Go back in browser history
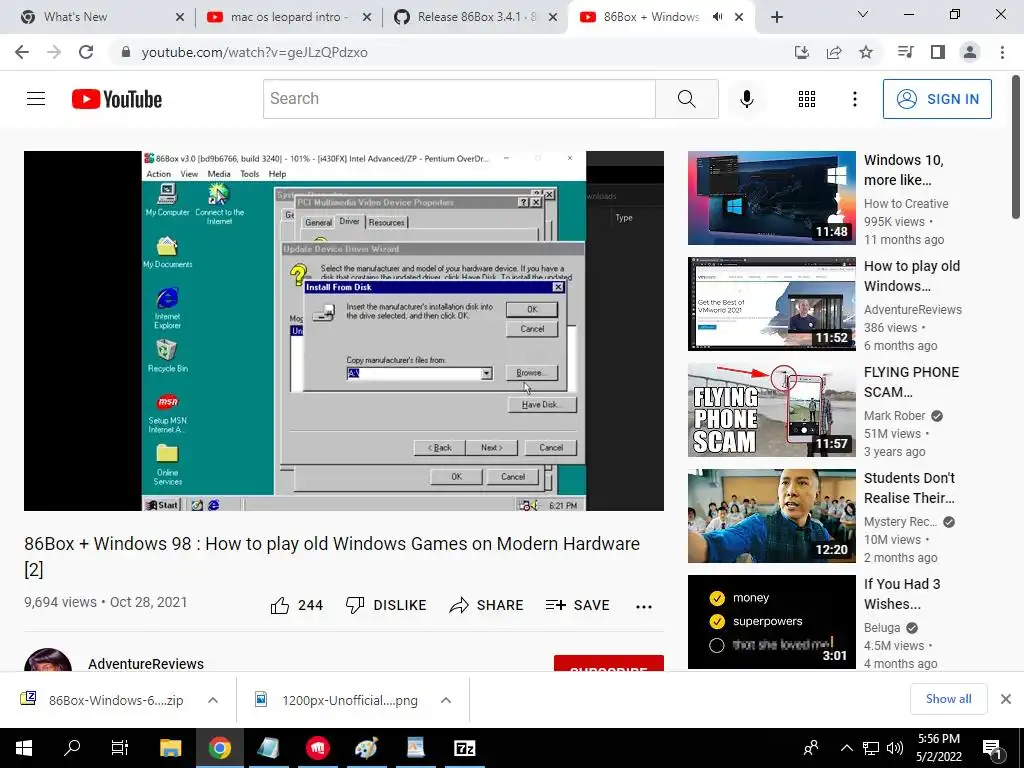The width and height of the screenshot is (1024, 768). click(22, 52)
